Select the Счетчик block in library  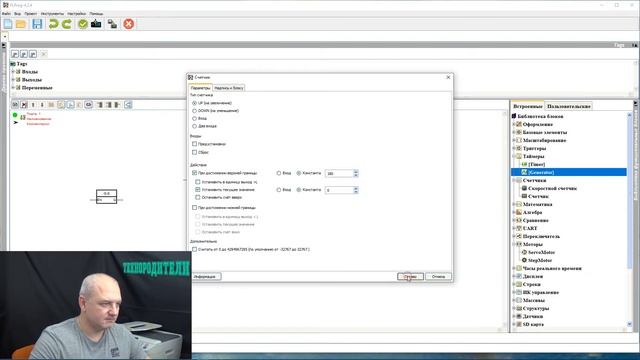pos(538,196)
